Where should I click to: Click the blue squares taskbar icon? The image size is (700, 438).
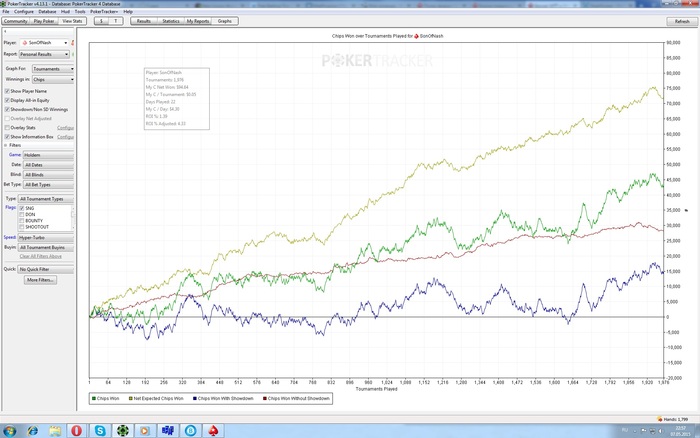pyautogui.click(x=168, y=431)
